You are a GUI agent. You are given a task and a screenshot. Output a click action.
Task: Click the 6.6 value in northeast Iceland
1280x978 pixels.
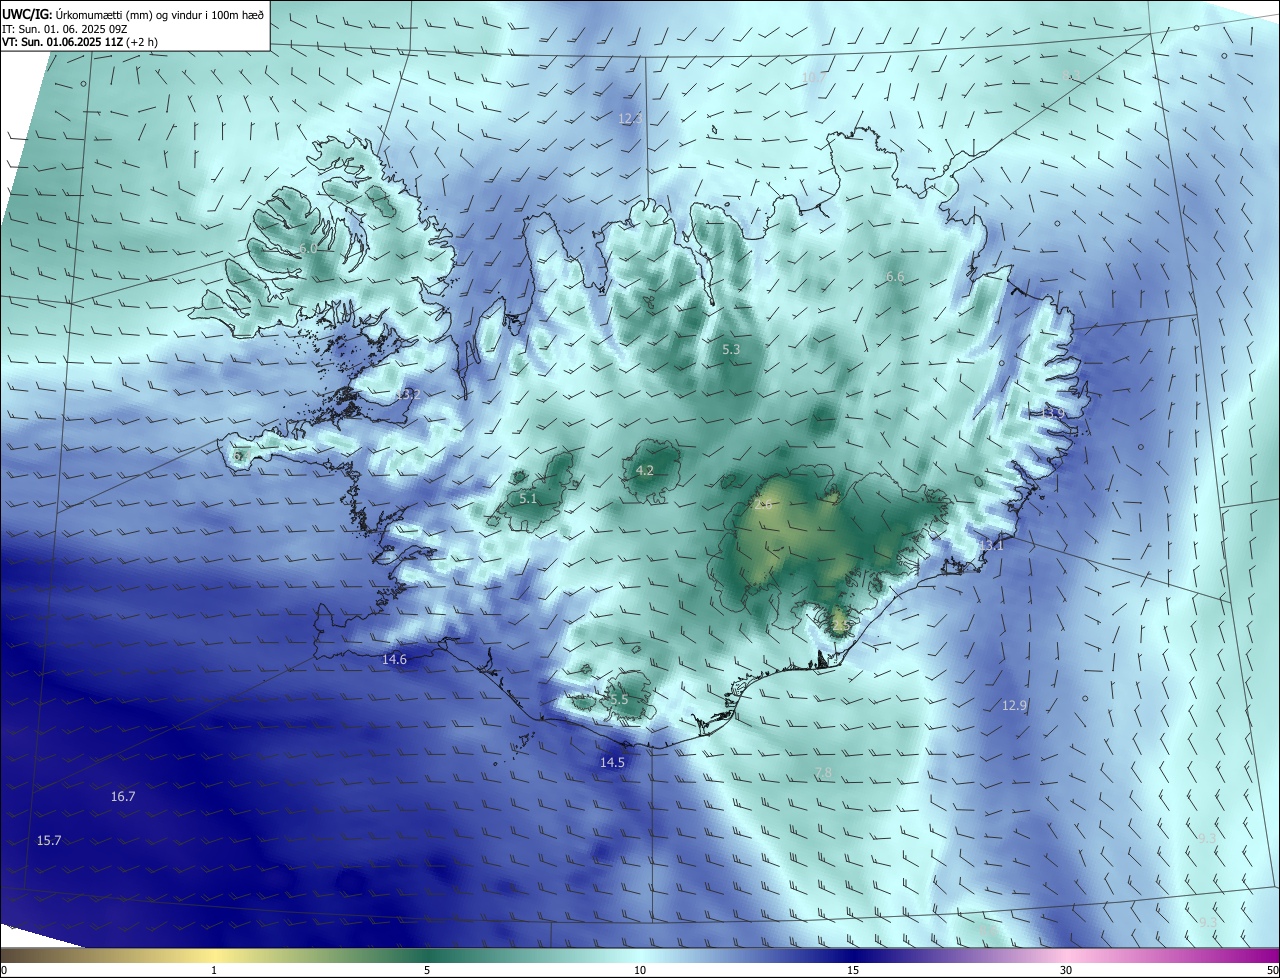895,277
